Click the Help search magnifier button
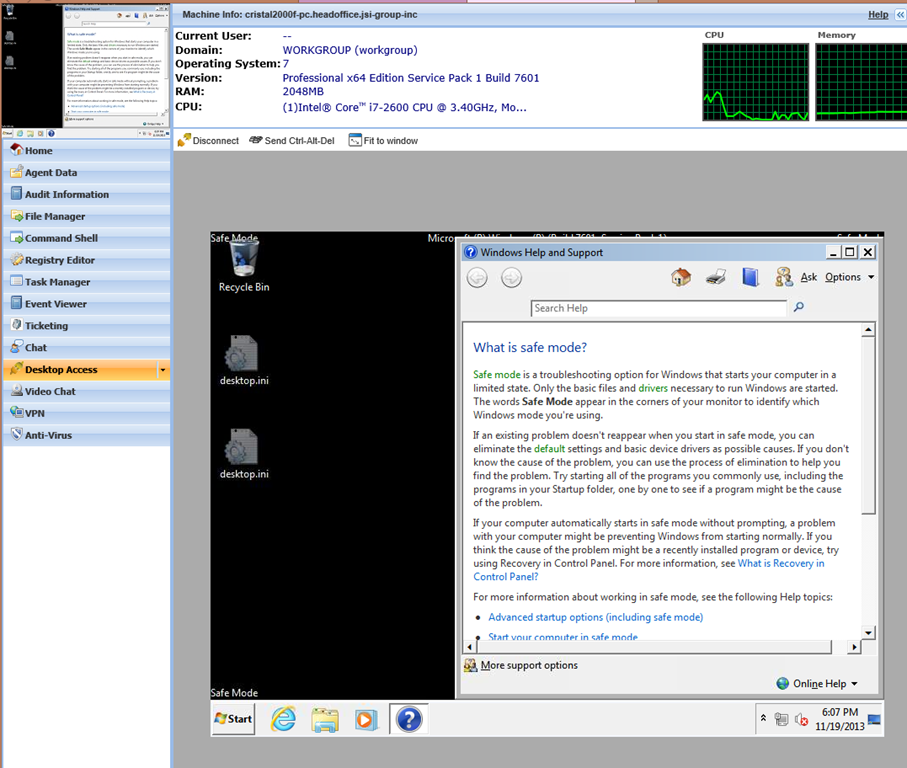 pyautogui.click(x=799, y=308)
